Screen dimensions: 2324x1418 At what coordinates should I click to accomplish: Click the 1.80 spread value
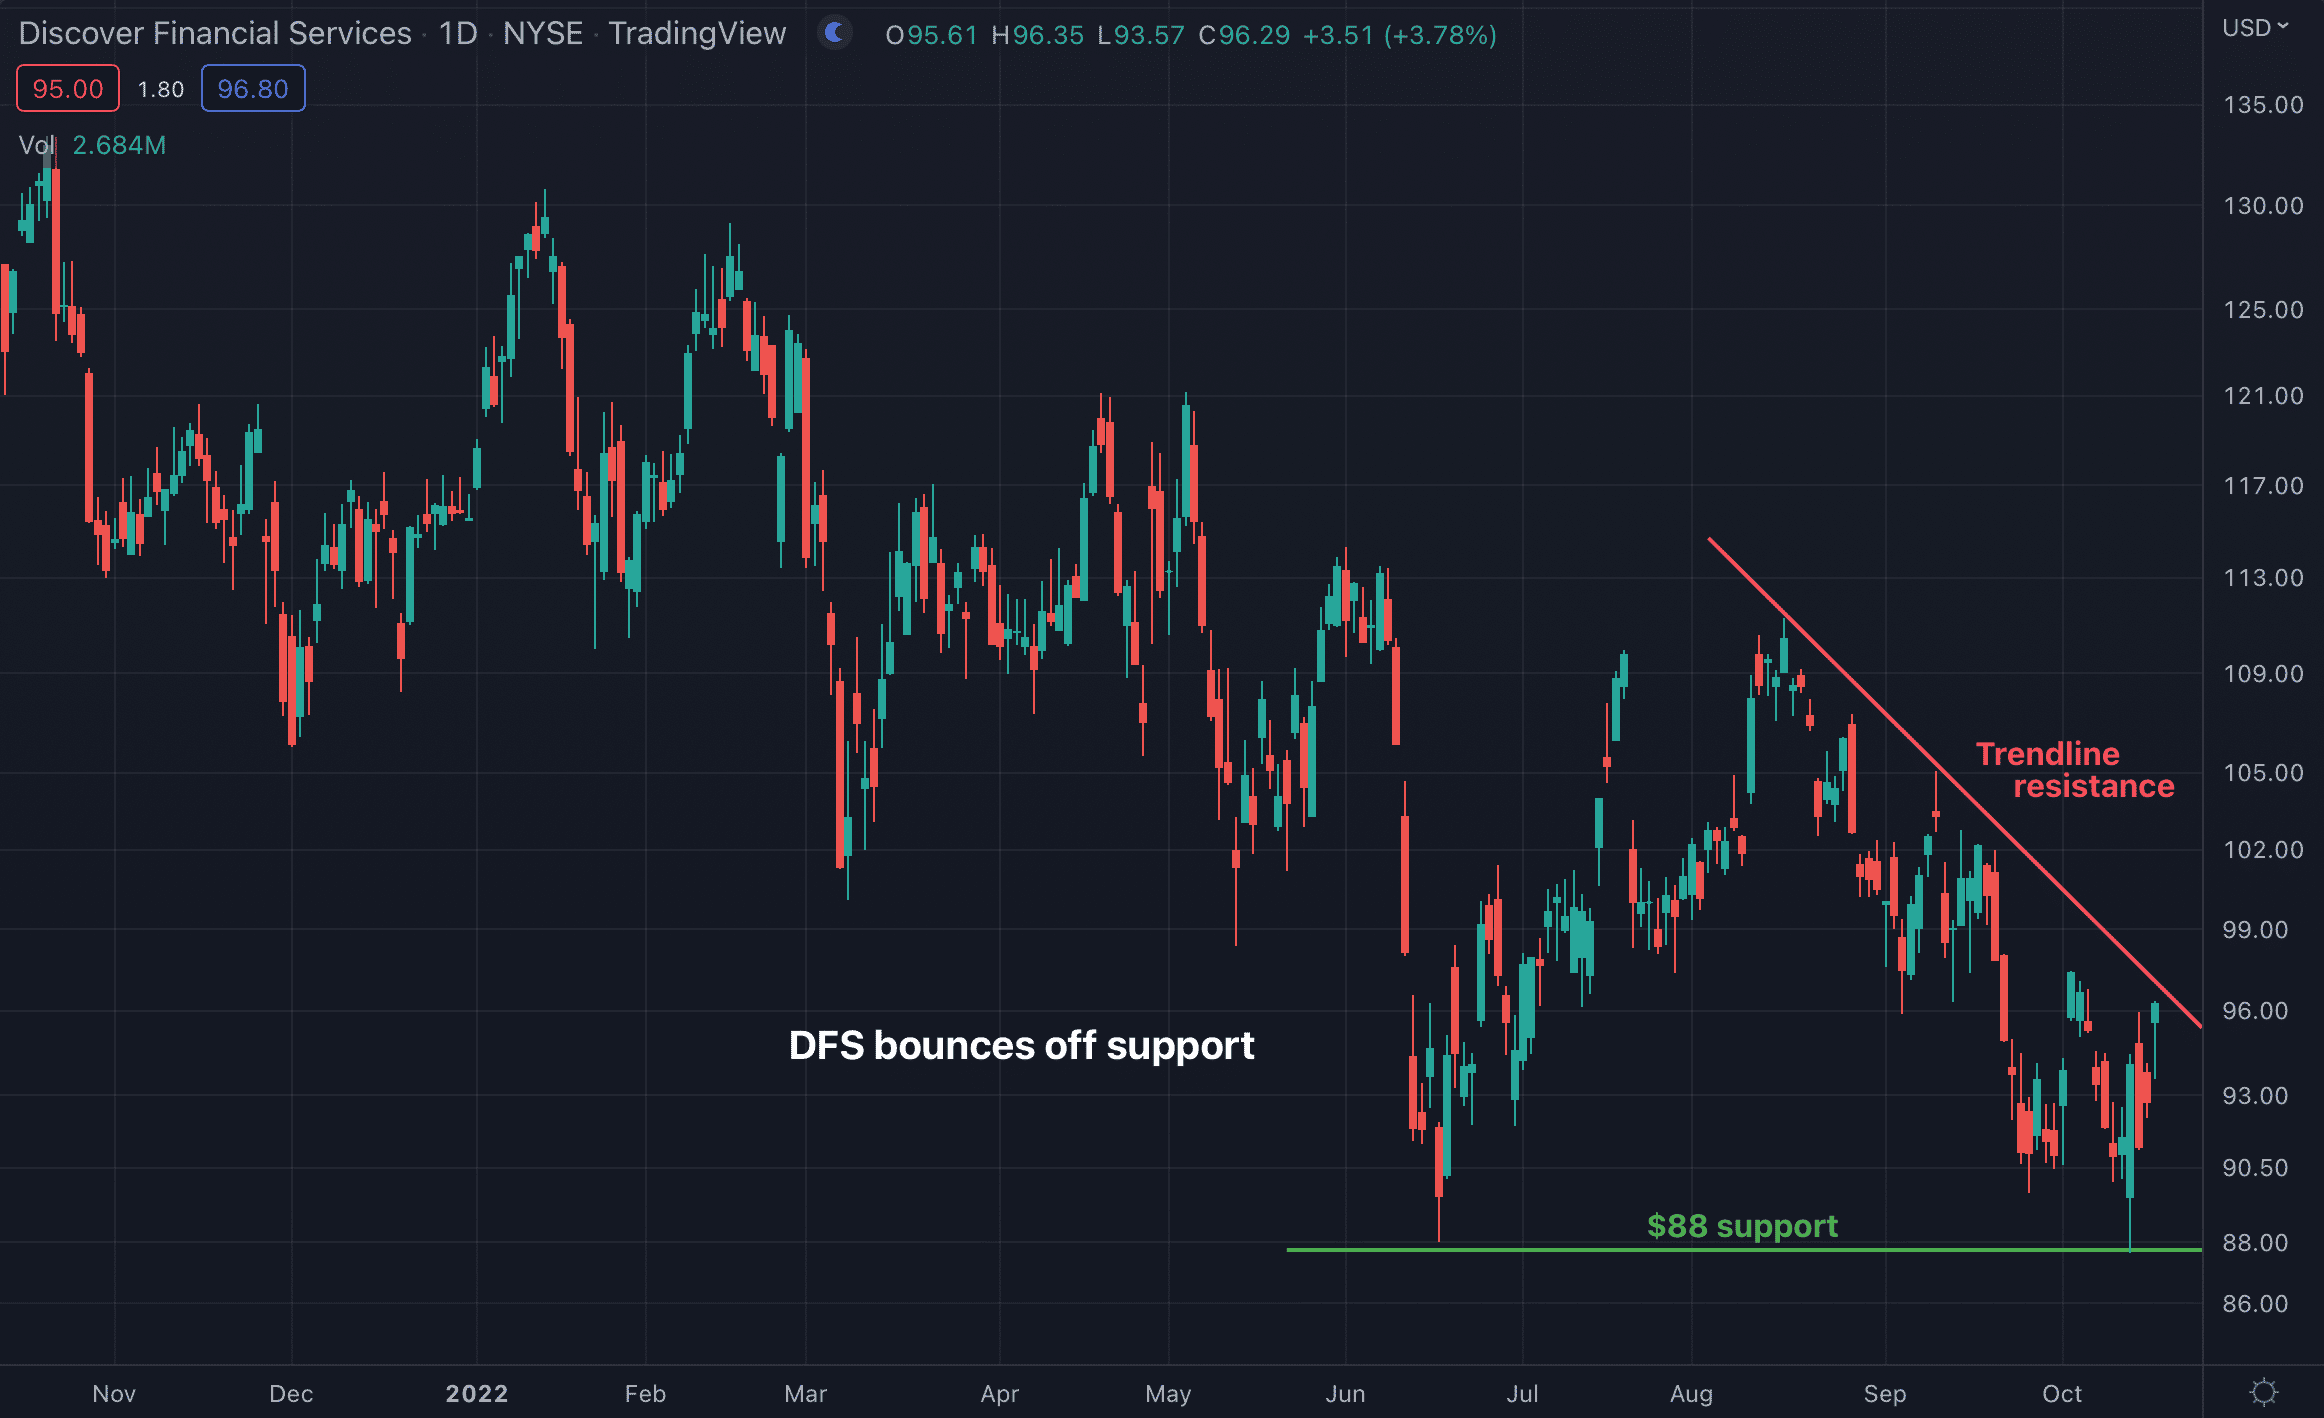click(x=161, y=89)
